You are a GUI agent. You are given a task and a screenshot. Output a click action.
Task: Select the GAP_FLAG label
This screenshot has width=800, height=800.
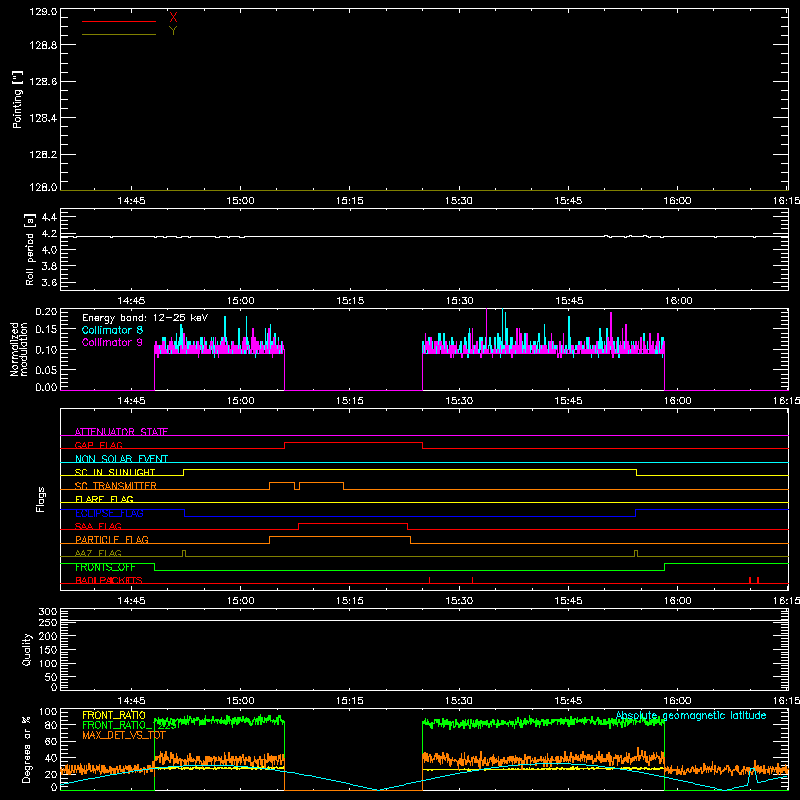99,445
